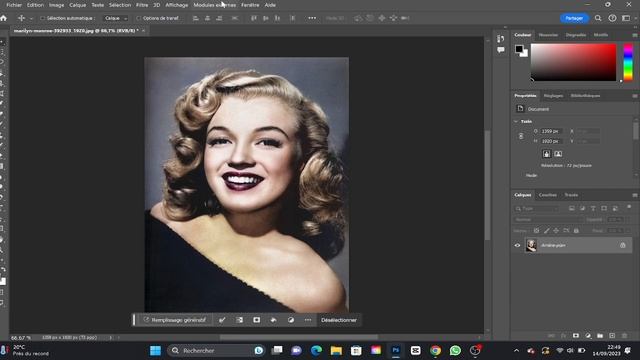Click the Arrière-plan layer thumbnail
Image resolution: width=640 pixels, height=360 pixels.
pos(531,245)
